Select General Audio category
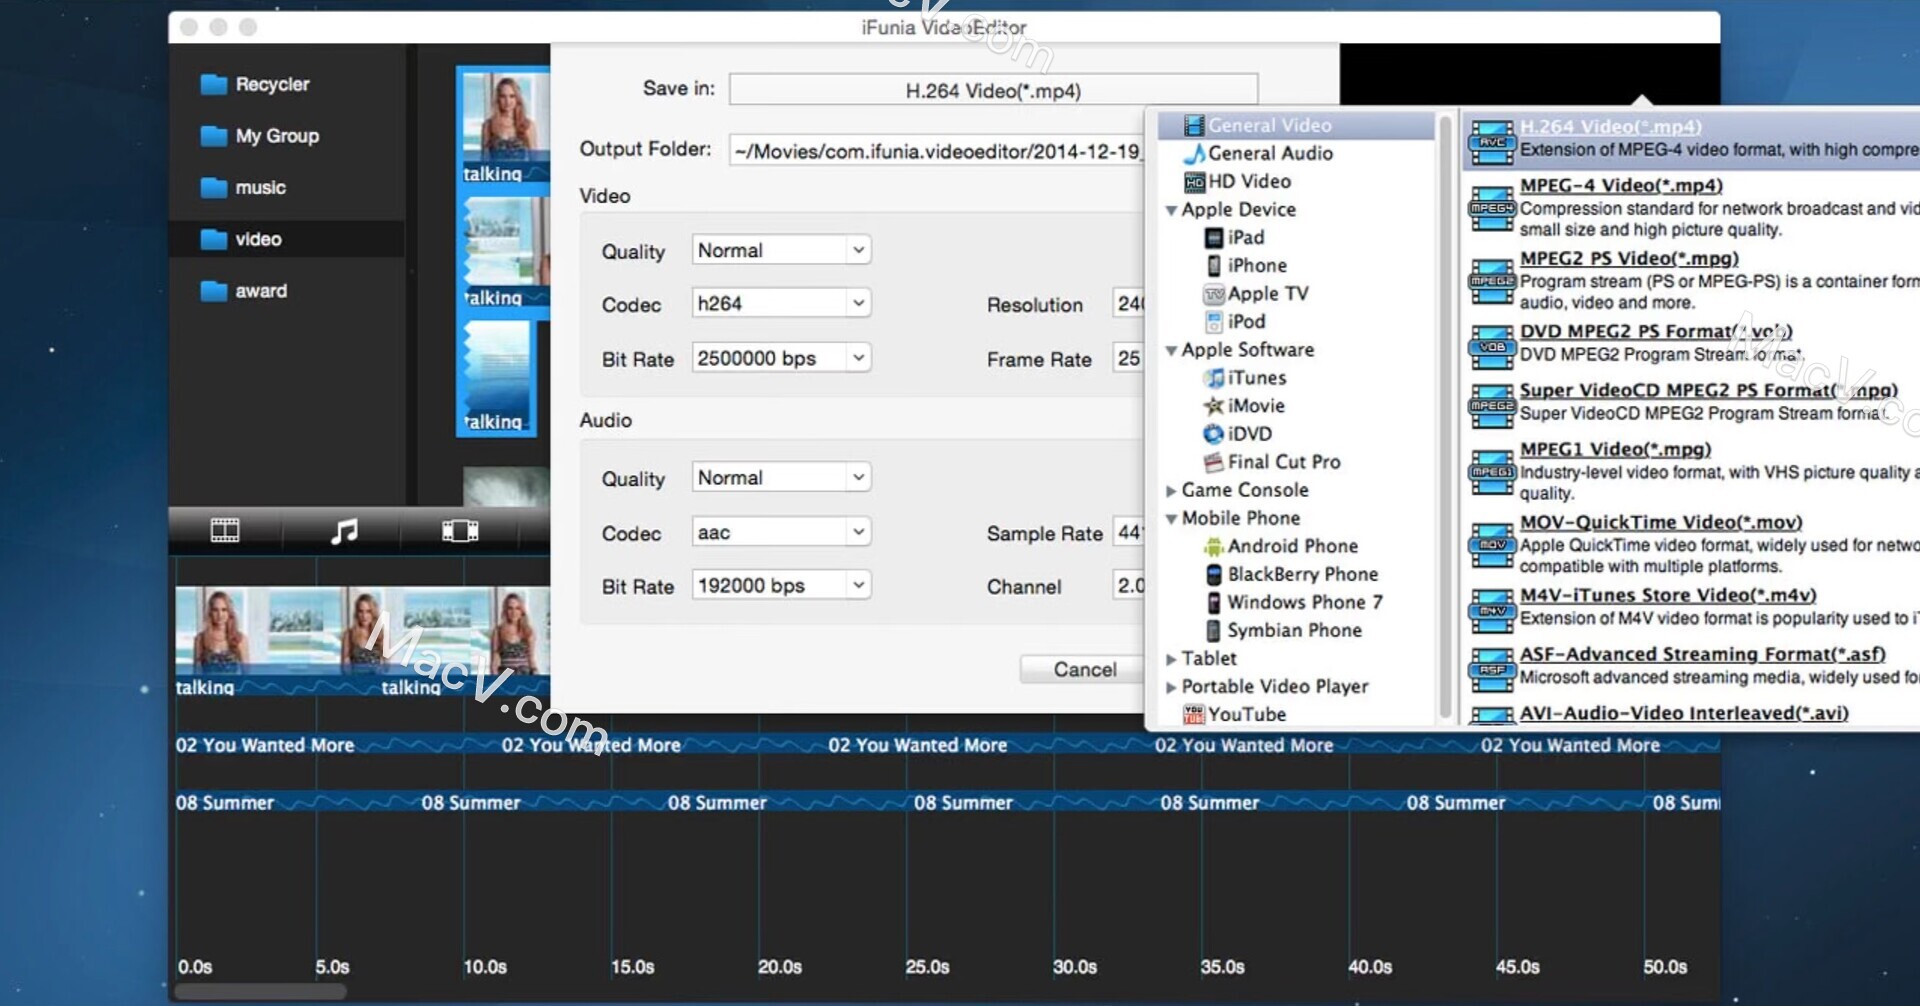The height and width of the screenshot is (1006, 1920). [1258, 153]
